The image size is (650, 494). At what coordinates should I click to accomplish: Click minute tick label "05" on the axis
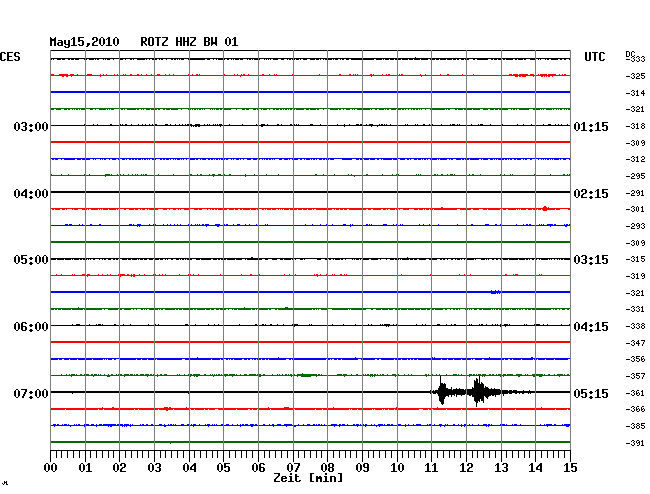[x=223, y=467]
